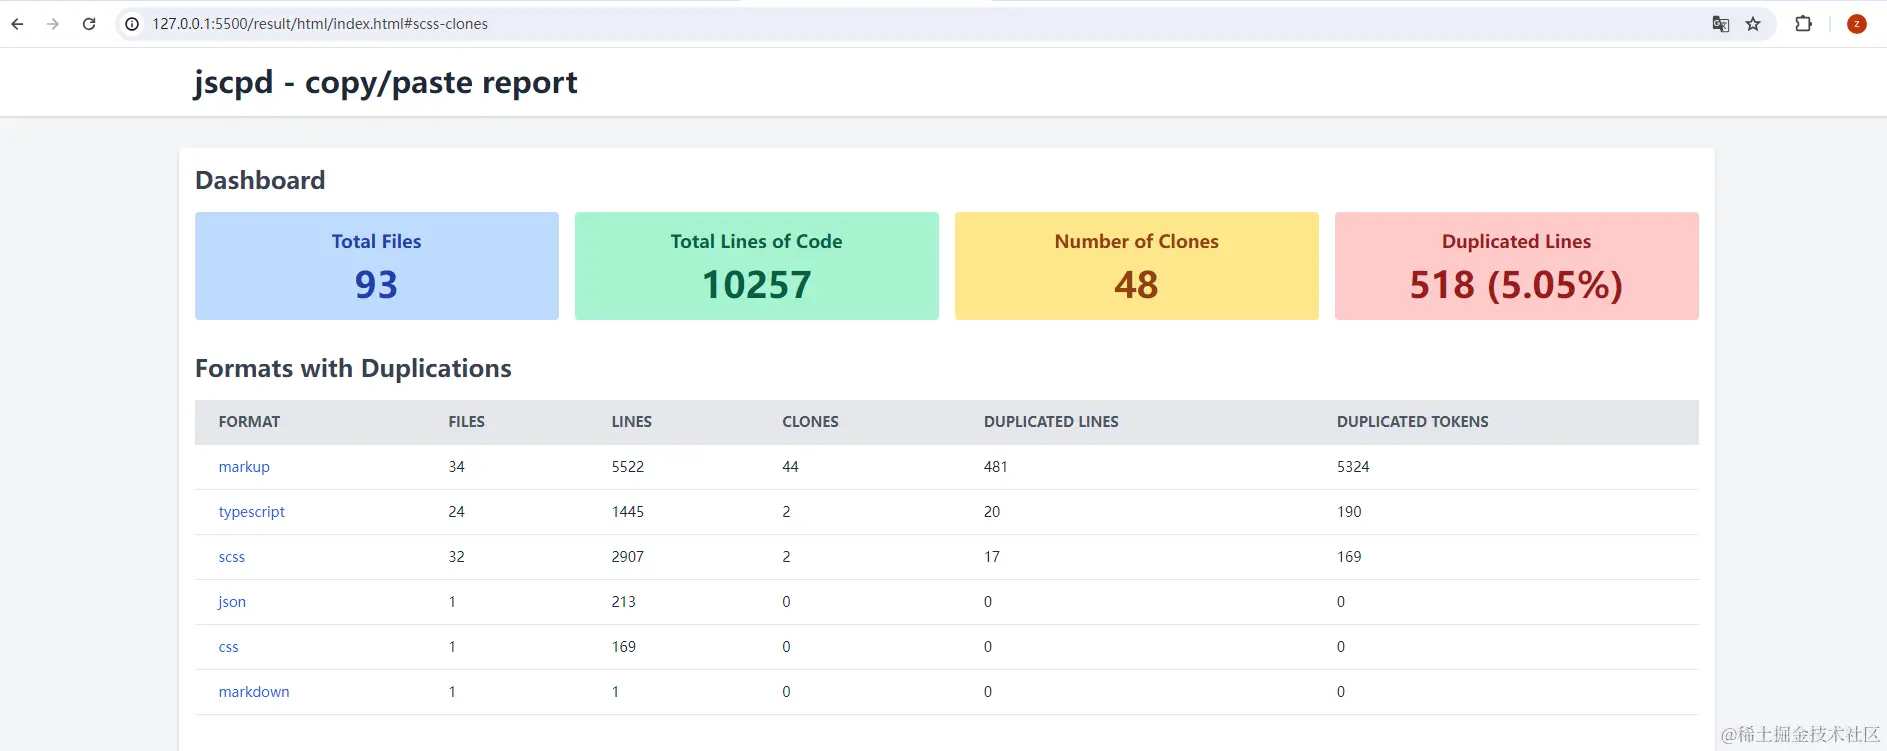Click the LINES column header

[x=632, y=422]
